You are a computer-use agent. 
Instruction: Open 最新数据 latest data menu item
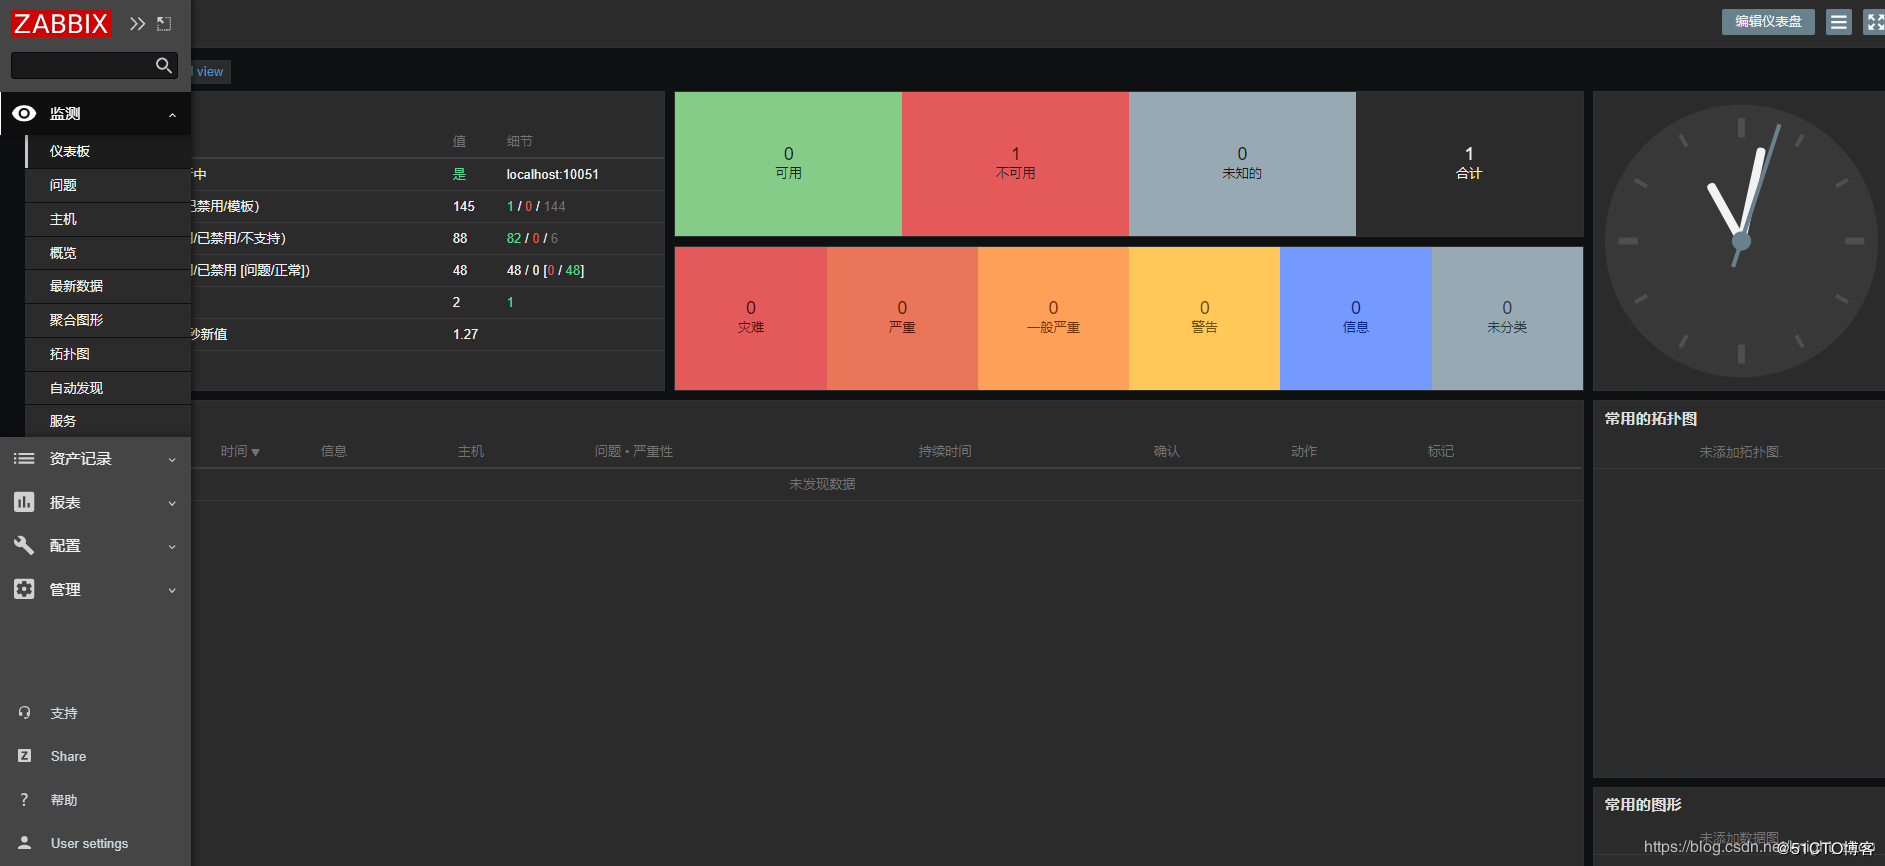coord(76,286)
